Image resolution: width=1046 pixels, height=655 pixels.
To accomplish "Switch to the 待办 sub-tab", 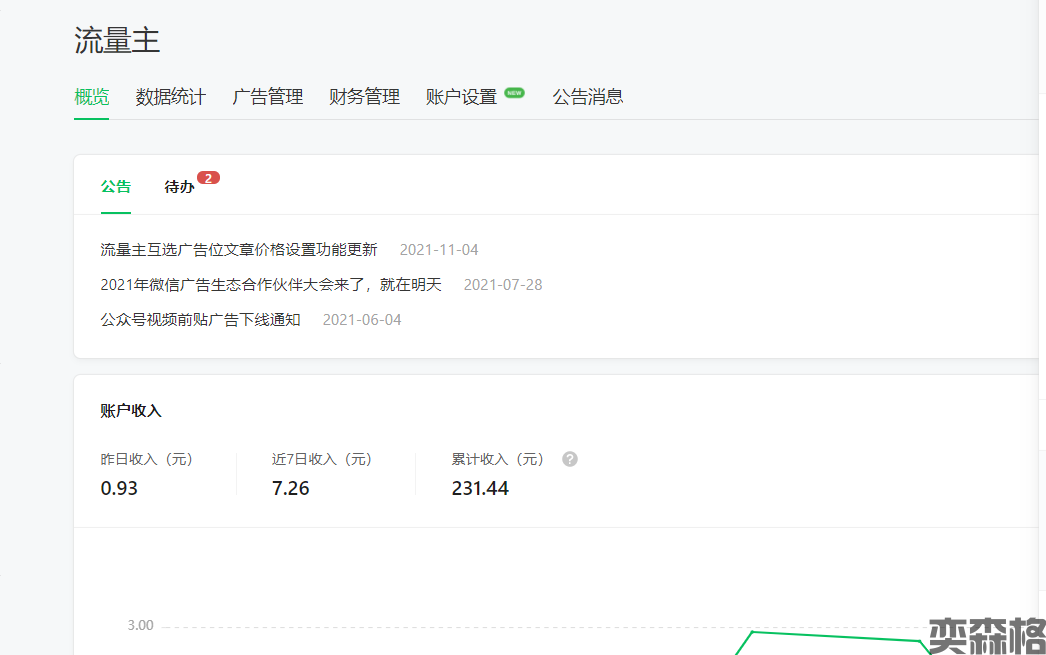I will 179,187.
